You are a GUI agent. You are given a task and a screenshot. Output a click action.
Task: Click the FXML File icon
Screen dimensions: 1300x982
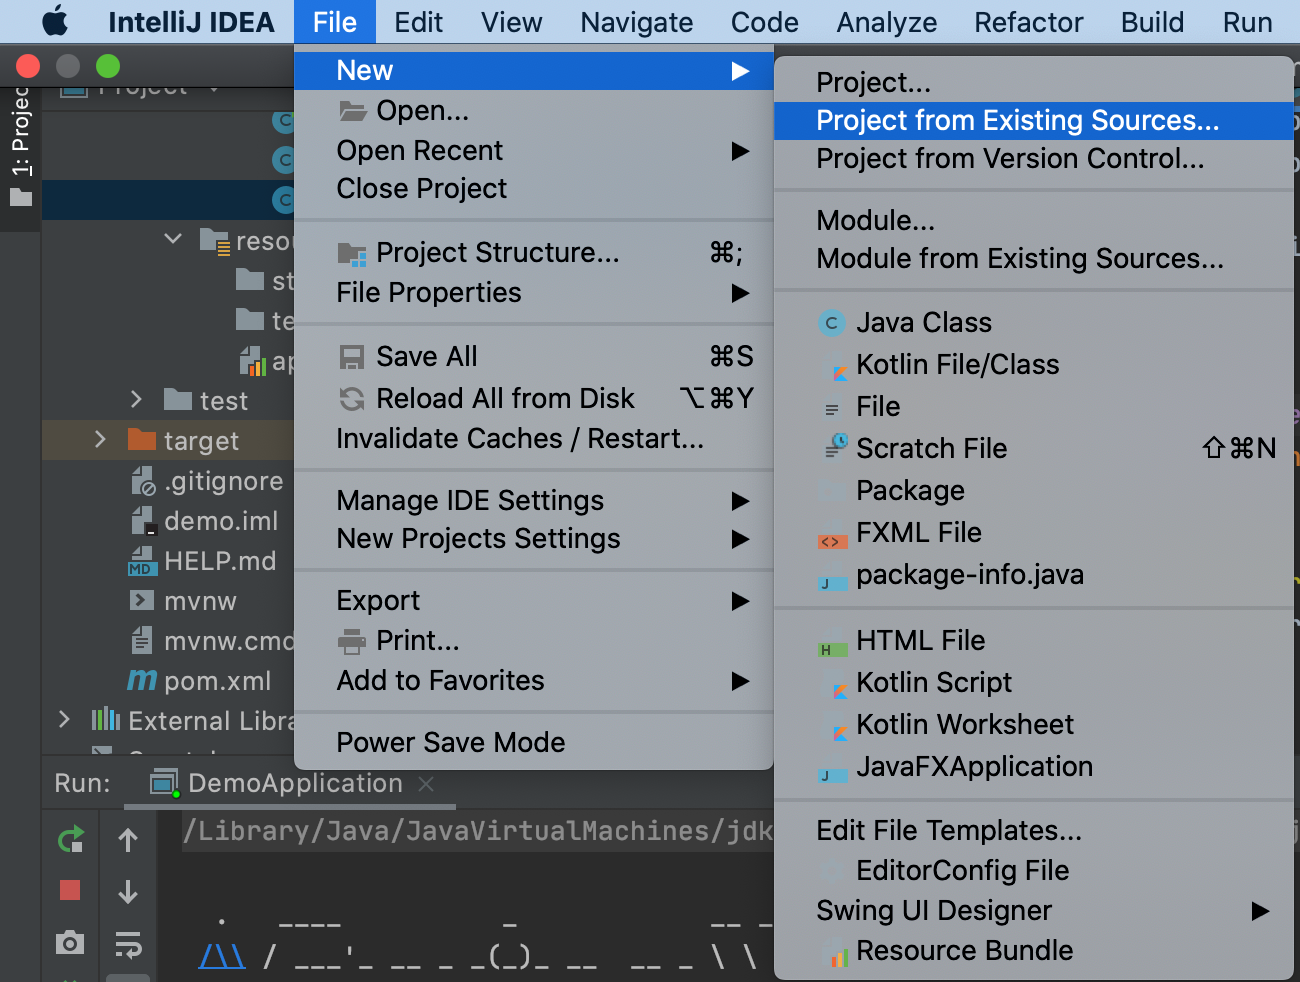click(832, 542)
